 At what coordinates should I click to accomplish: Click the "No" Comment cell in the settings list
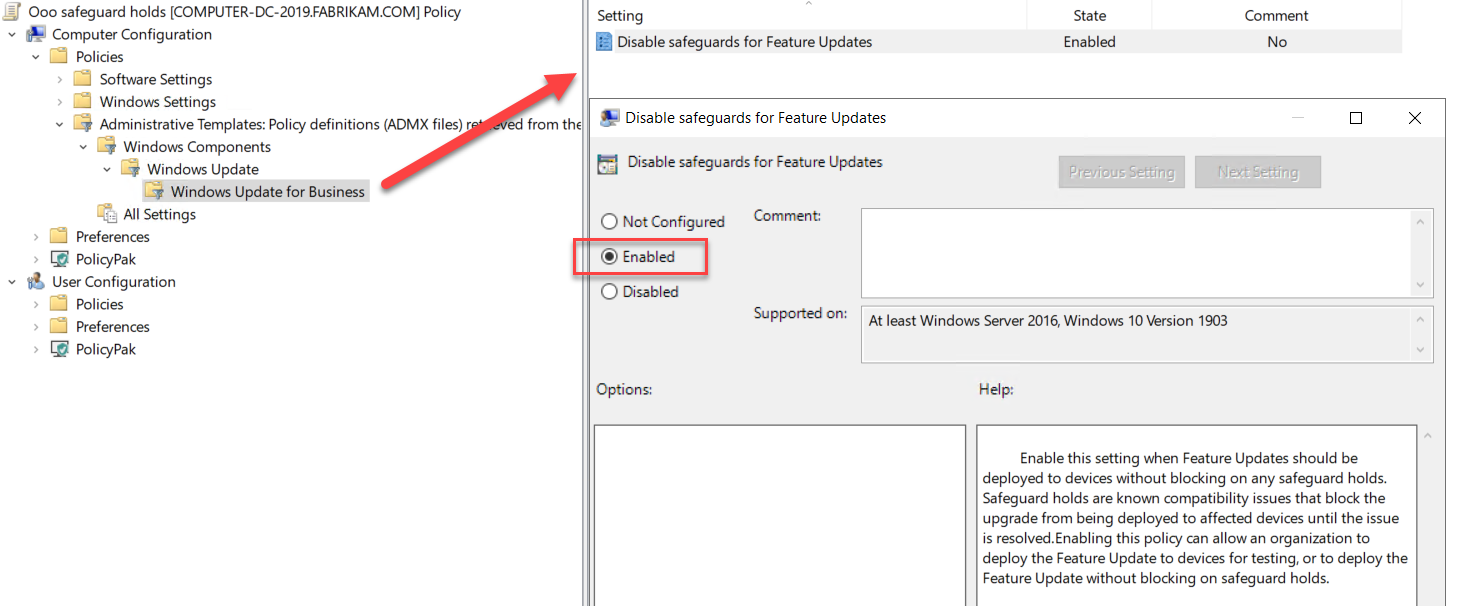[1277, 42]
